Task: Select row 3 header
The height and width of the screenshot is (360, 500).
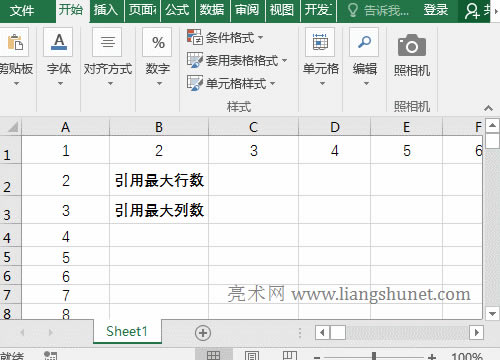Action: [x=10, y=210]
